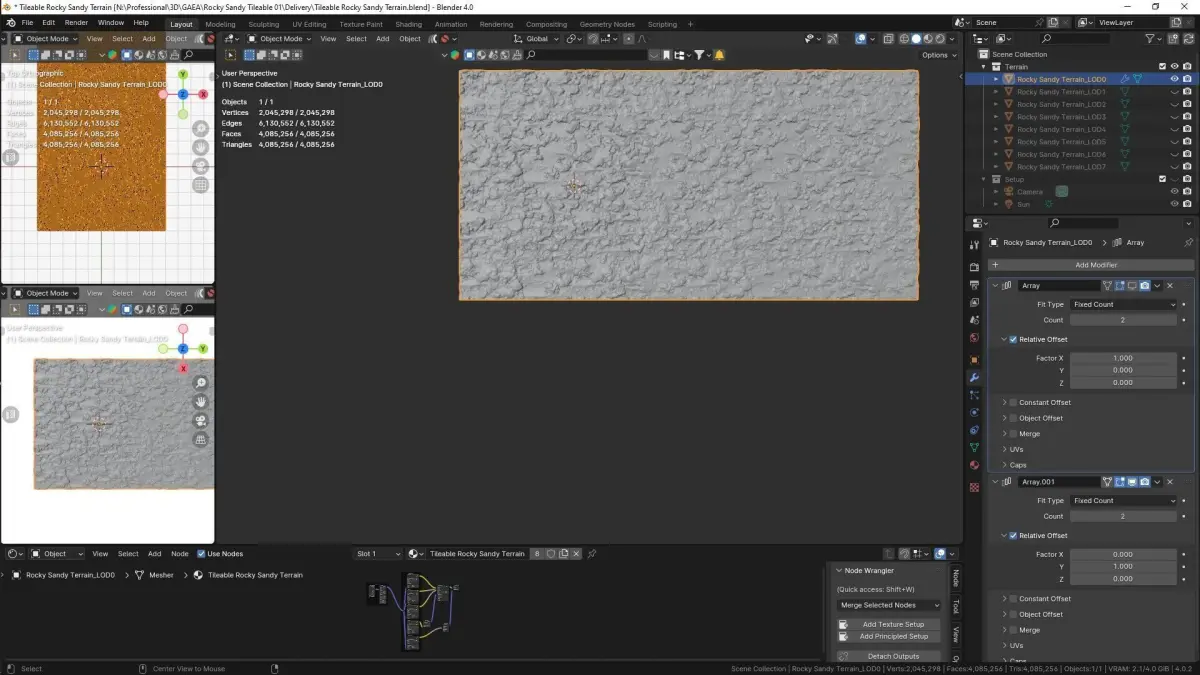Open the Render menu
Image resolution: width=1200 pixels, height=675 pixels.
coord(76,22)
